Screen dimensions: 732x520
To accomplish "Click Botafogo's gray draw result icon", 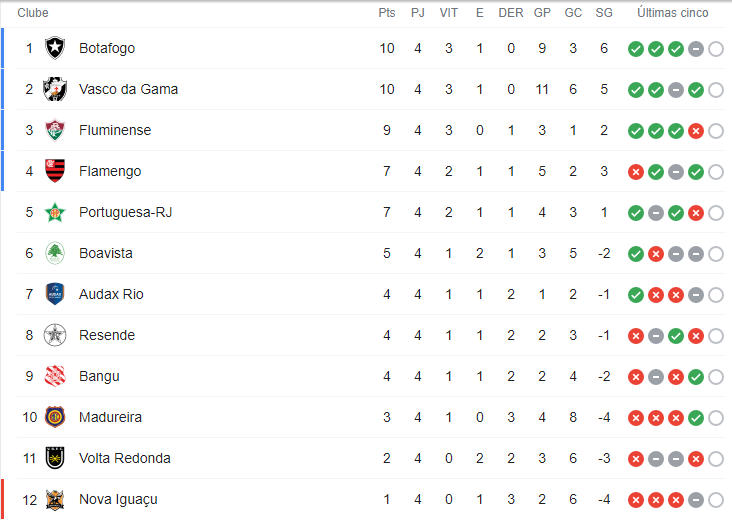I will tap(696, 49).
